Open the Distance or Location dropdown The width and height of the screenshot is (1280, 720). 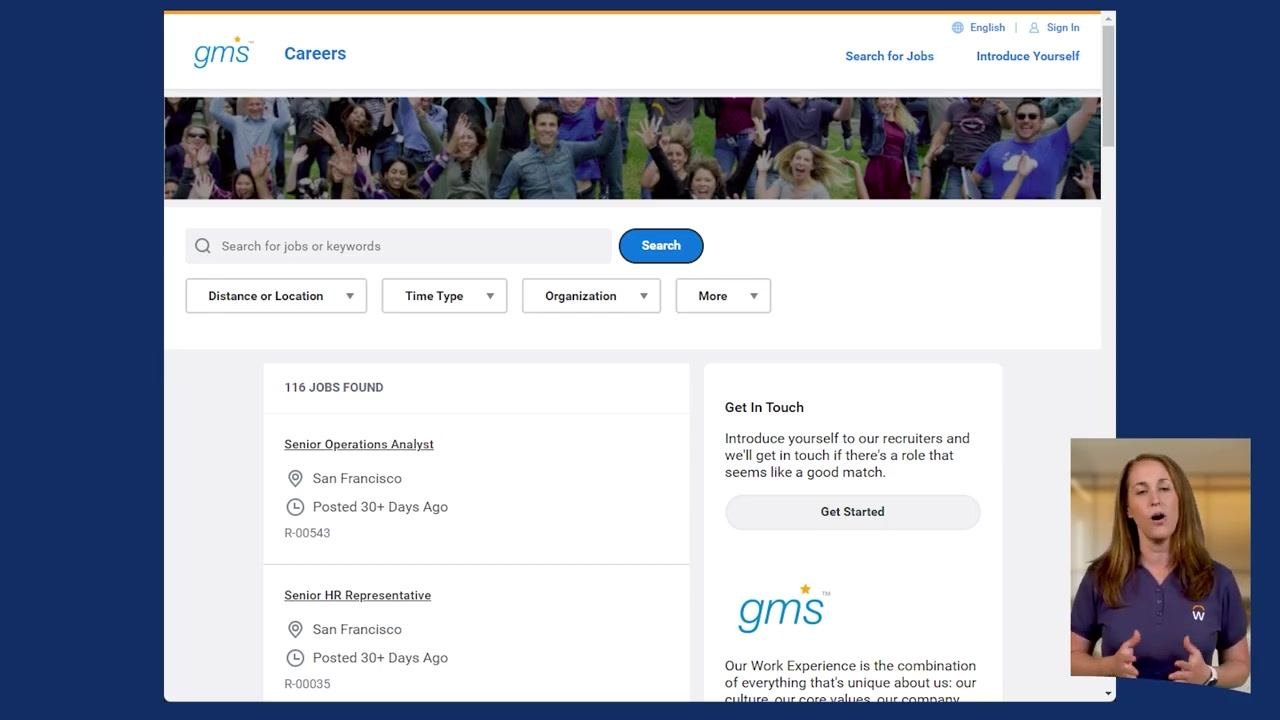click(x=276, y=296)
